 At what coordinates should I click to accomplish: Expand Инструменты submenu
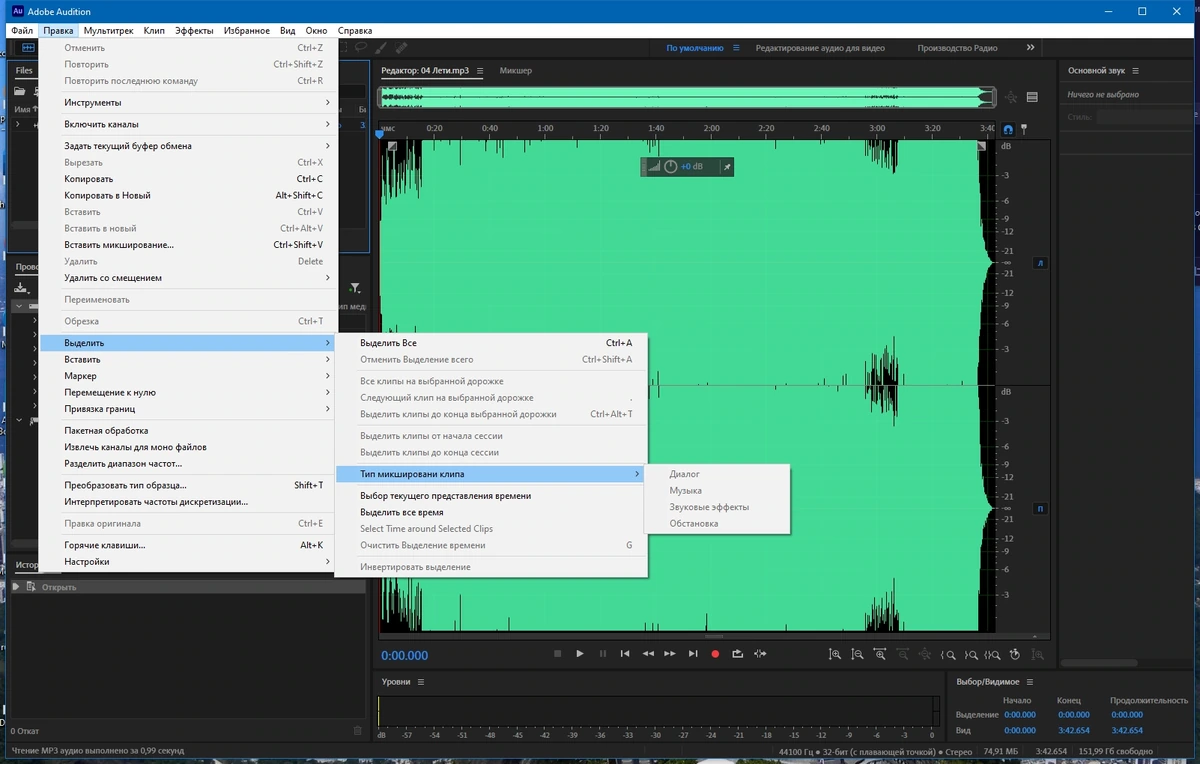point(189,102)
